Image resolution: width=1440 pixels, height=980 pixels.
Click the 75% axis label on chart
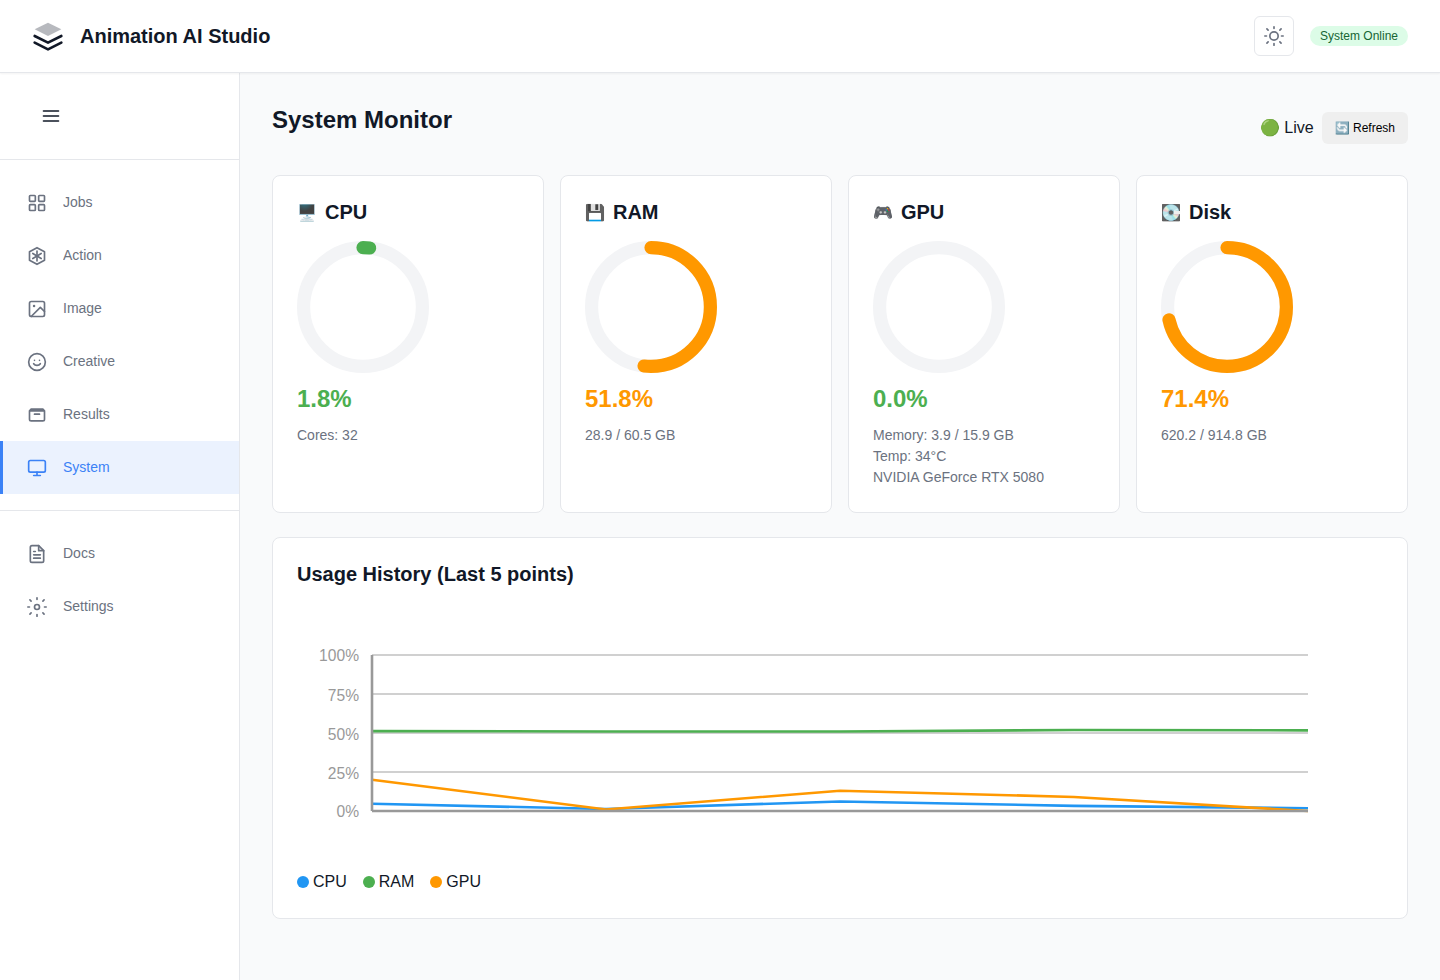[343, 695]
